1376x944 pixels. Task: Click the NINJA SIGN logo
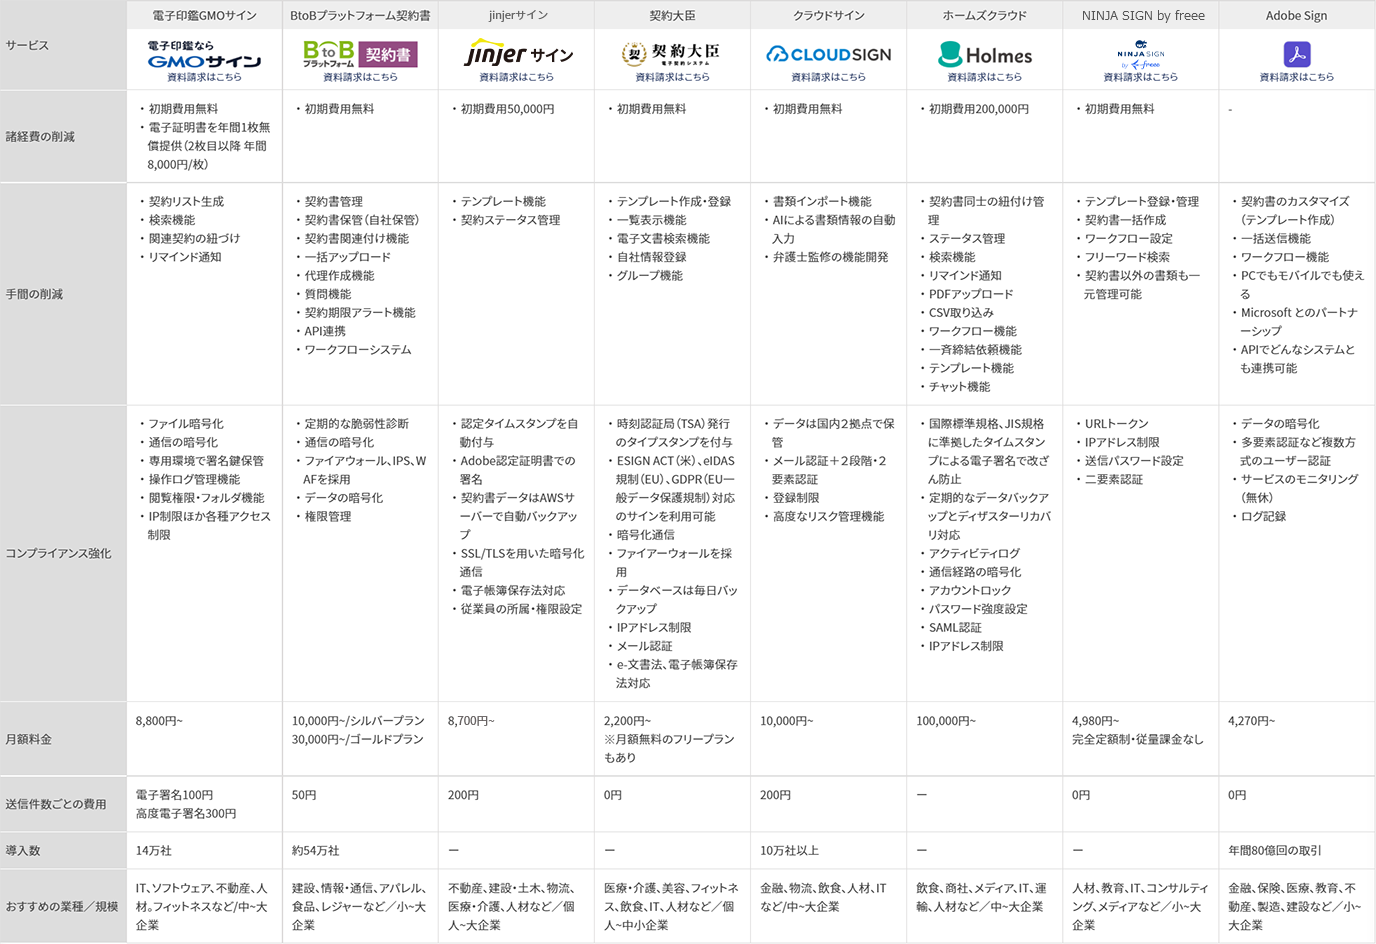point(1141,54)
